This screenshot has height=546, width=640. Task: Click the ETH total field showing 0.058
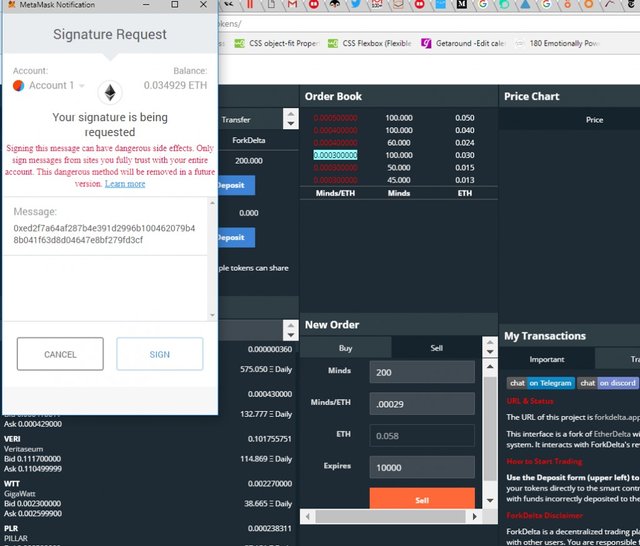[422, 436]
